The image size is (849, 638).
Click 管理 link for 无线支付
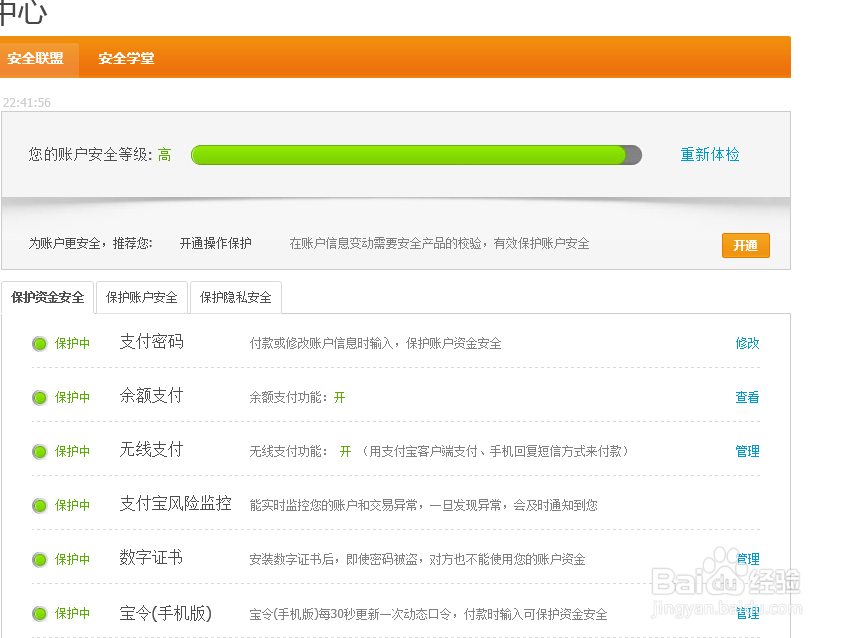(747, 451)
